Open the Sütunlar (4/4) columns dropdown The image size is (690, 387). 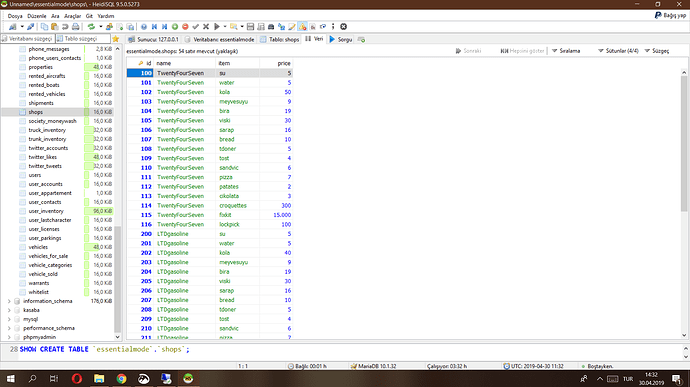coord(618,51)
